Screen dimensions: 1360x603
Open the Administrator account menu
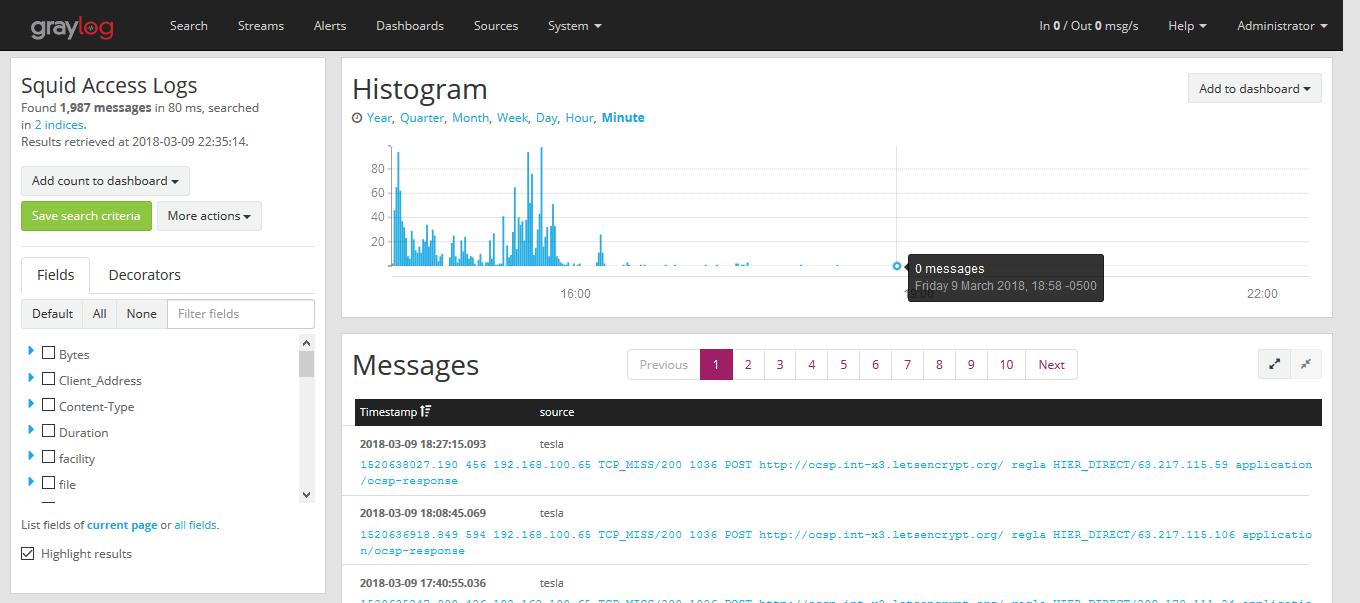click(1281, 25)
